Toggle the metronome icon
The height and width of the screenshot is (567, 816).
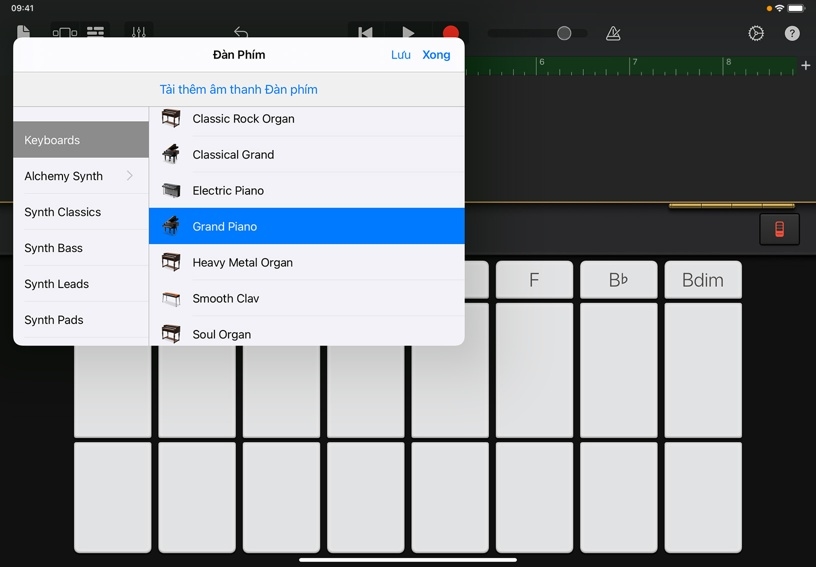(x=613, y=33)
